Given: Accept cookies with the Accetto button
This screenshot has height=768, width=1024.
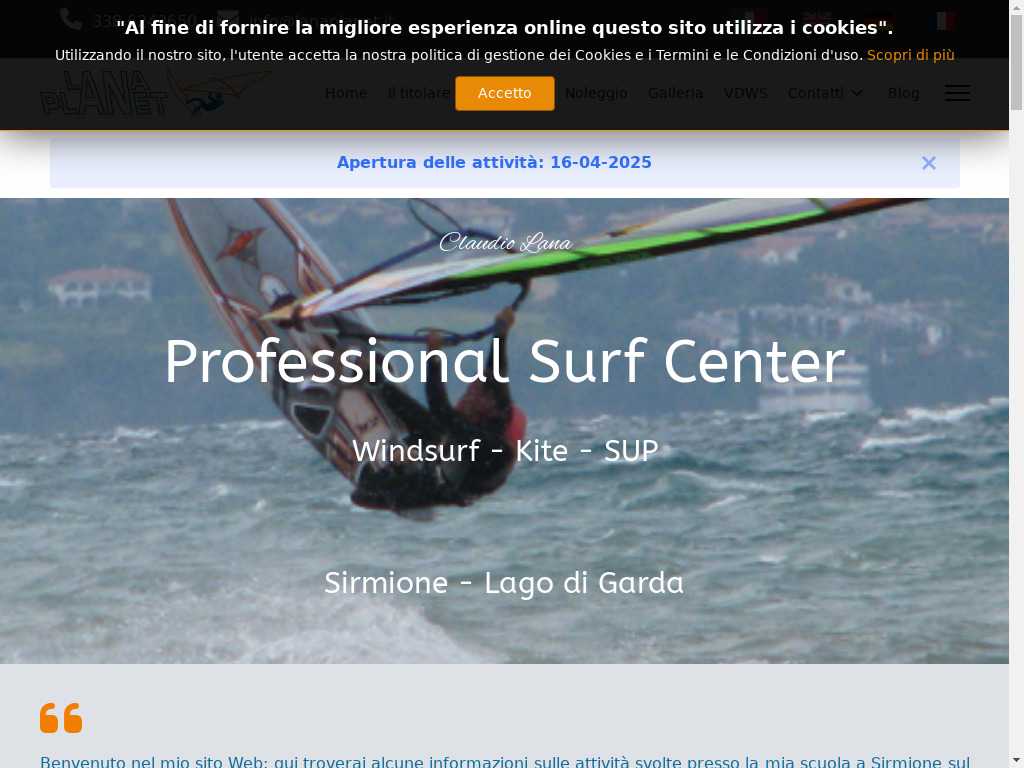Looking at the screenshot, I should [x=504, y=93].
